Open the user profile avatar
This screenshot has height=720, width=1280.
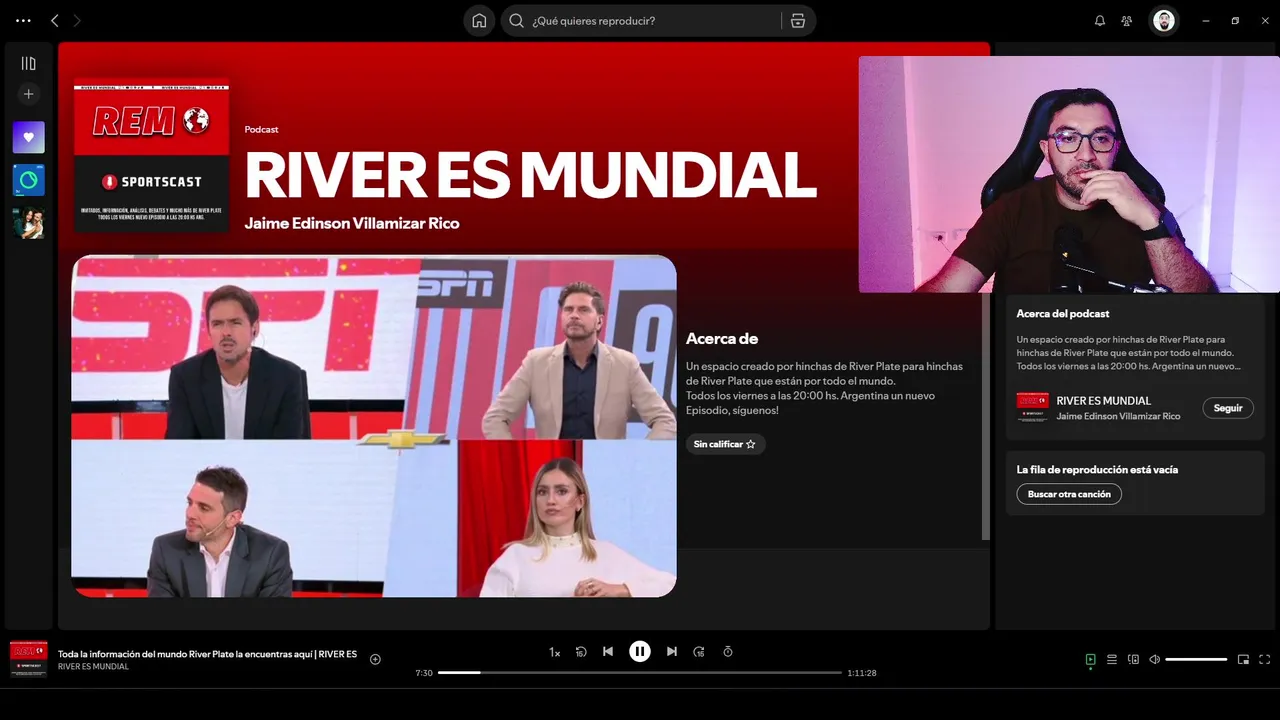1163,20
